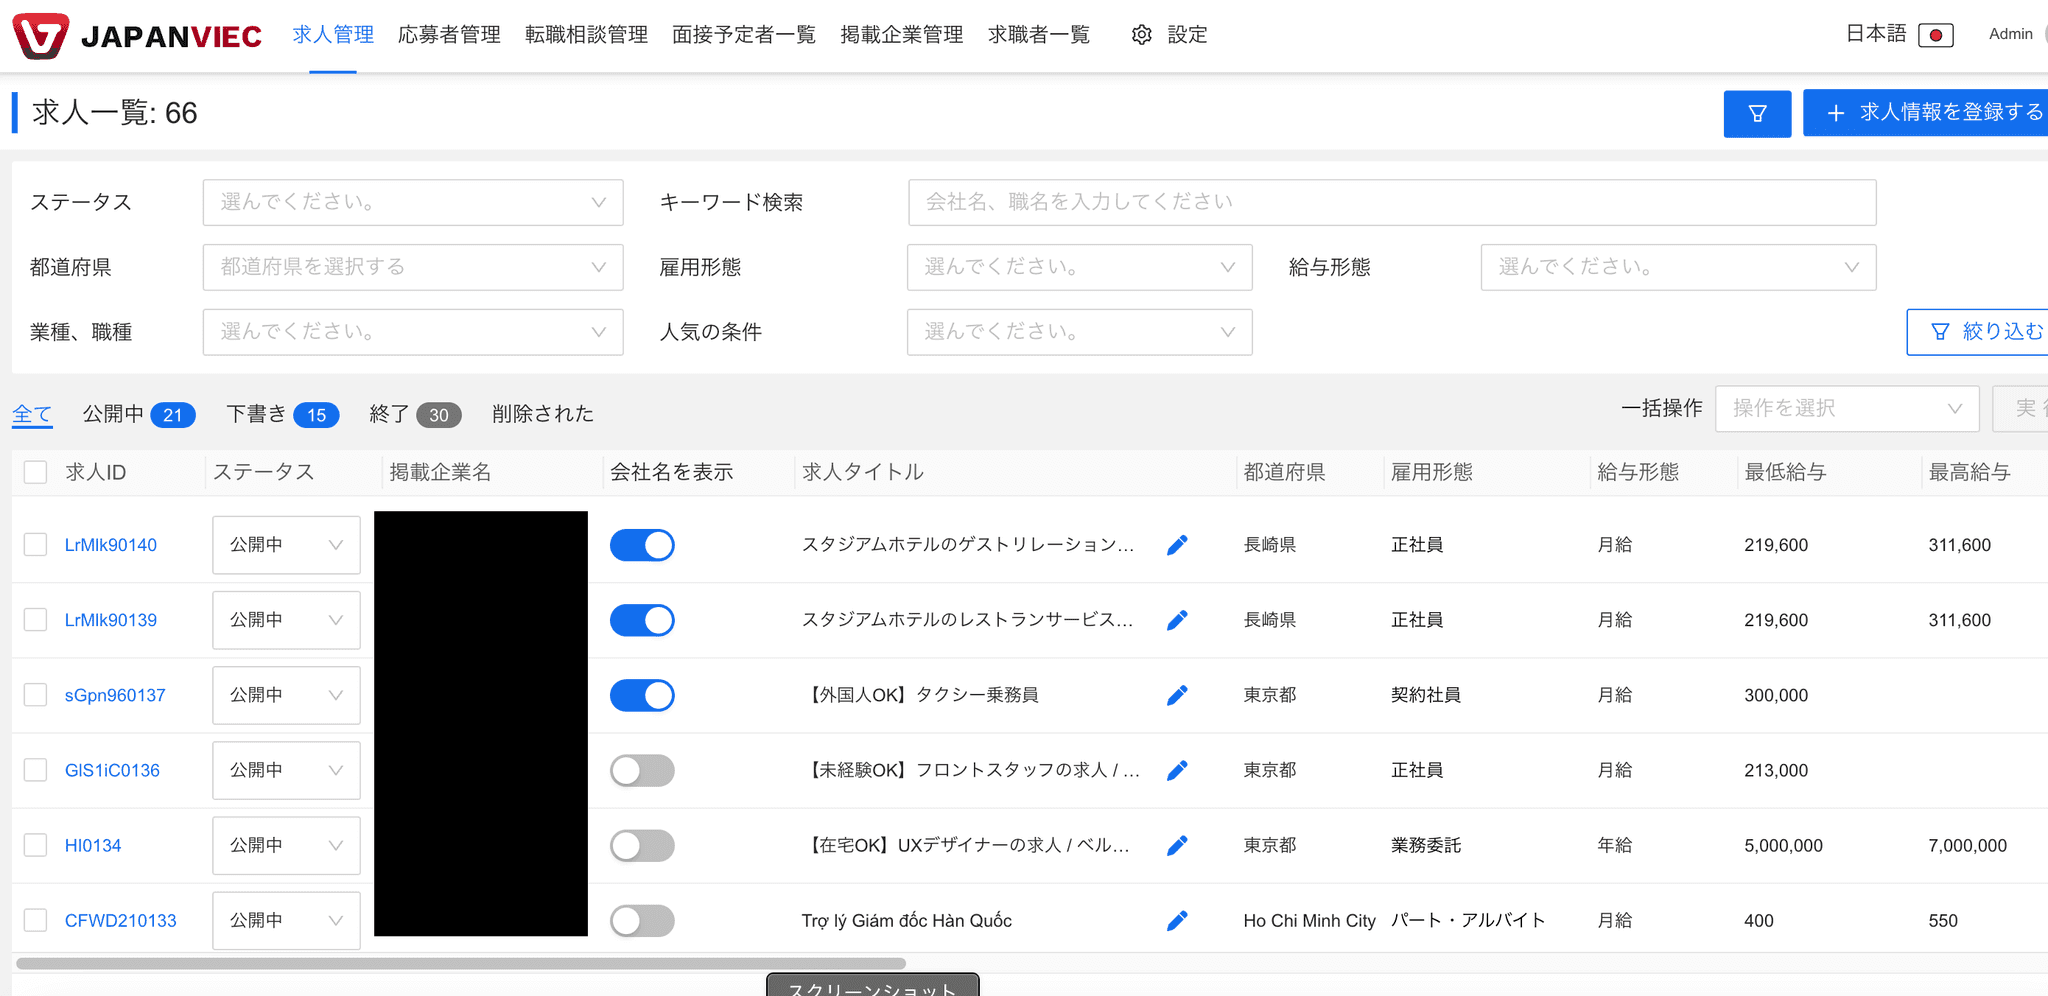This screenshot has height=996, width=2048.
Task: Click the キーワード検索 keyword input field
Action: click(x=1391, y=202)
